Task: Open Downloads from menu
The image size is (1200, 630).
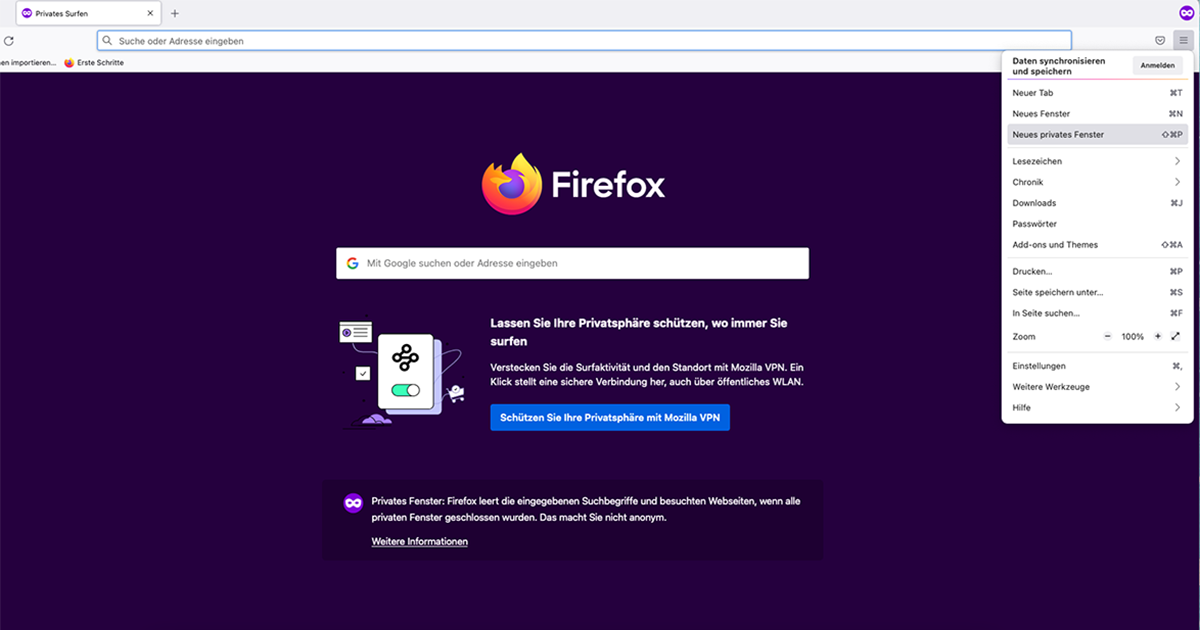Action: (x=1098, y=203)
